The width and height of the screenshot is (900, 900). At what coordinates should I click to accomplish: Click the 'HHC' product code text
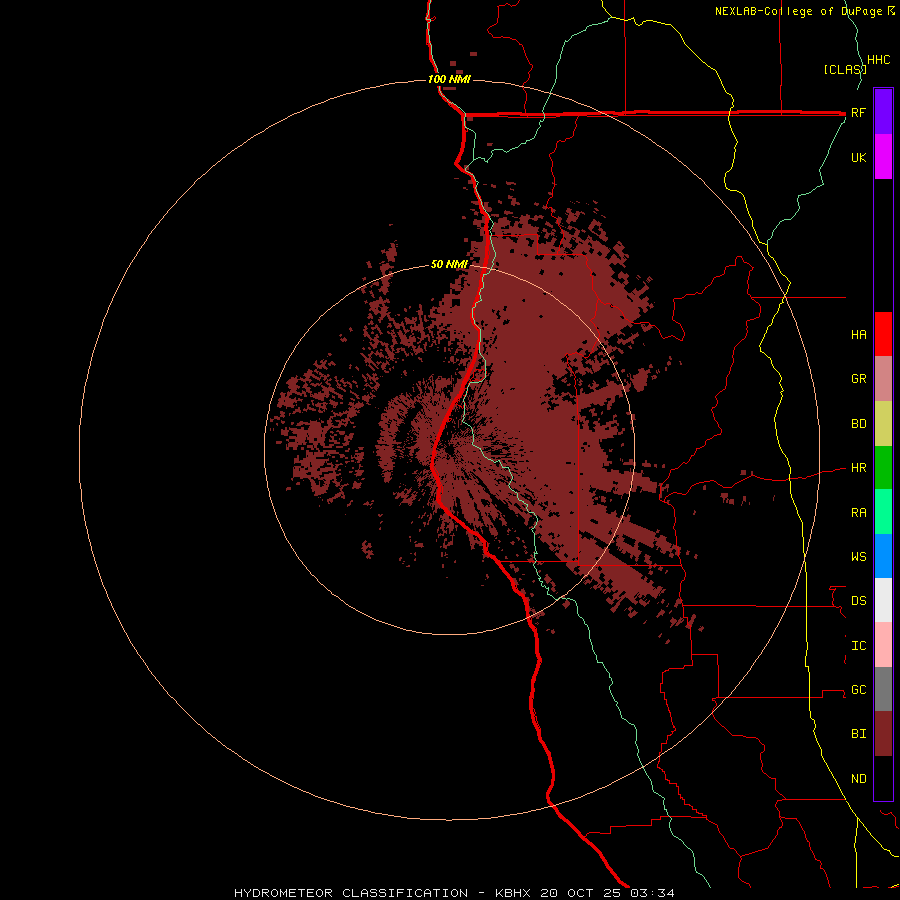[878, 60]
